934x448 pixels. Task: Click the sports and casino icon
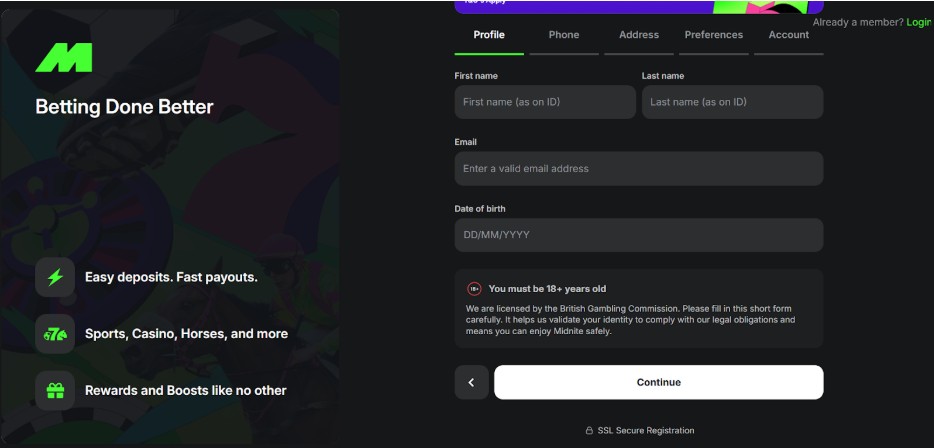pyautogui.click(x=55, y=334)
